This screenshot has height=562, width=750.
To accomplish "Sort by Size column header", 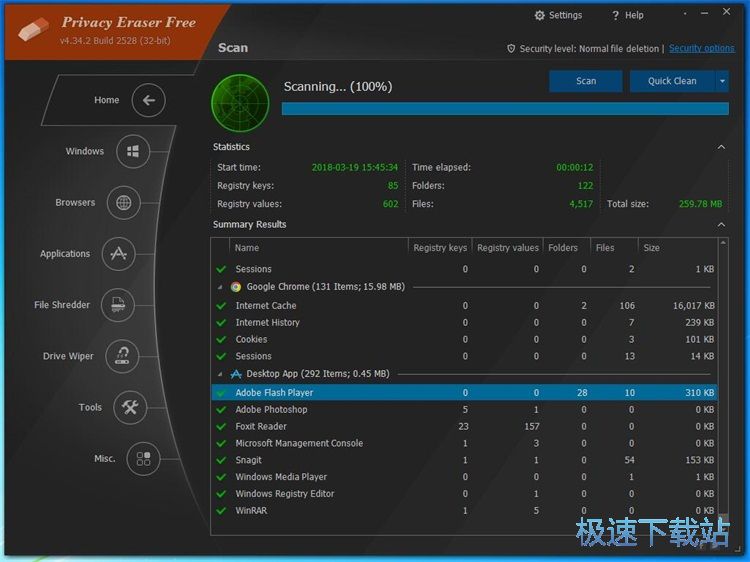I will (x=678, y=248).
